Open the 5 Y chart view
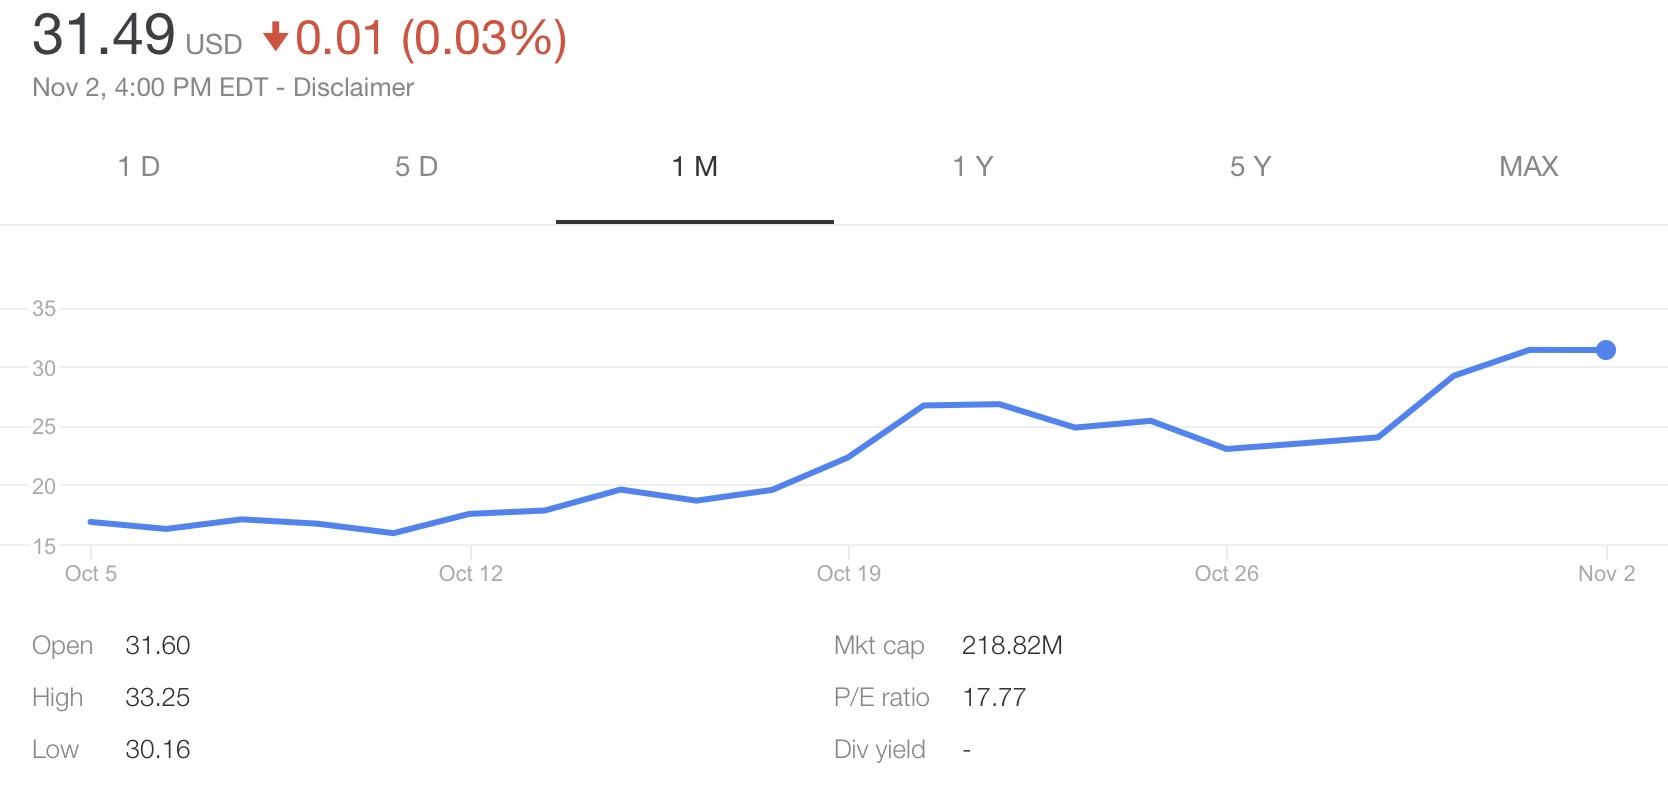Screen dimensions: 1668x802 coord(1250,167)
